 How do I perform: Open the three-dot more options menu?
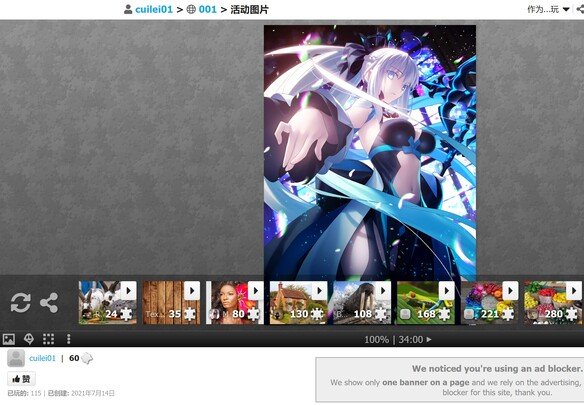[x=69, y=339]
